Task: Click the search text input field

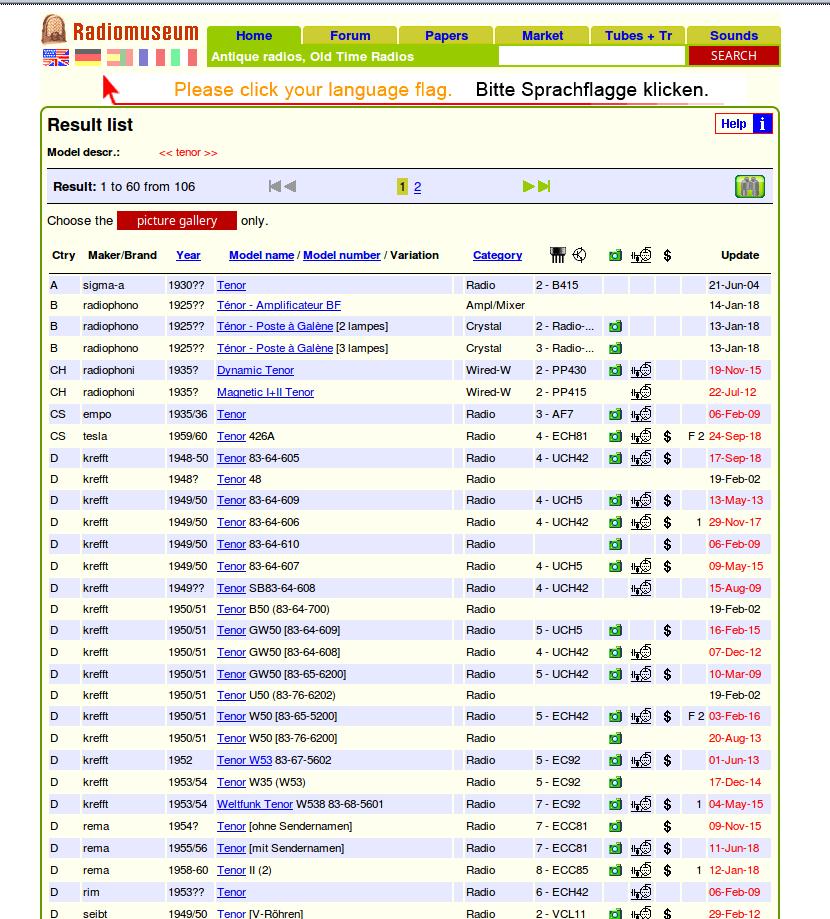Action: (x=591, y=56)
